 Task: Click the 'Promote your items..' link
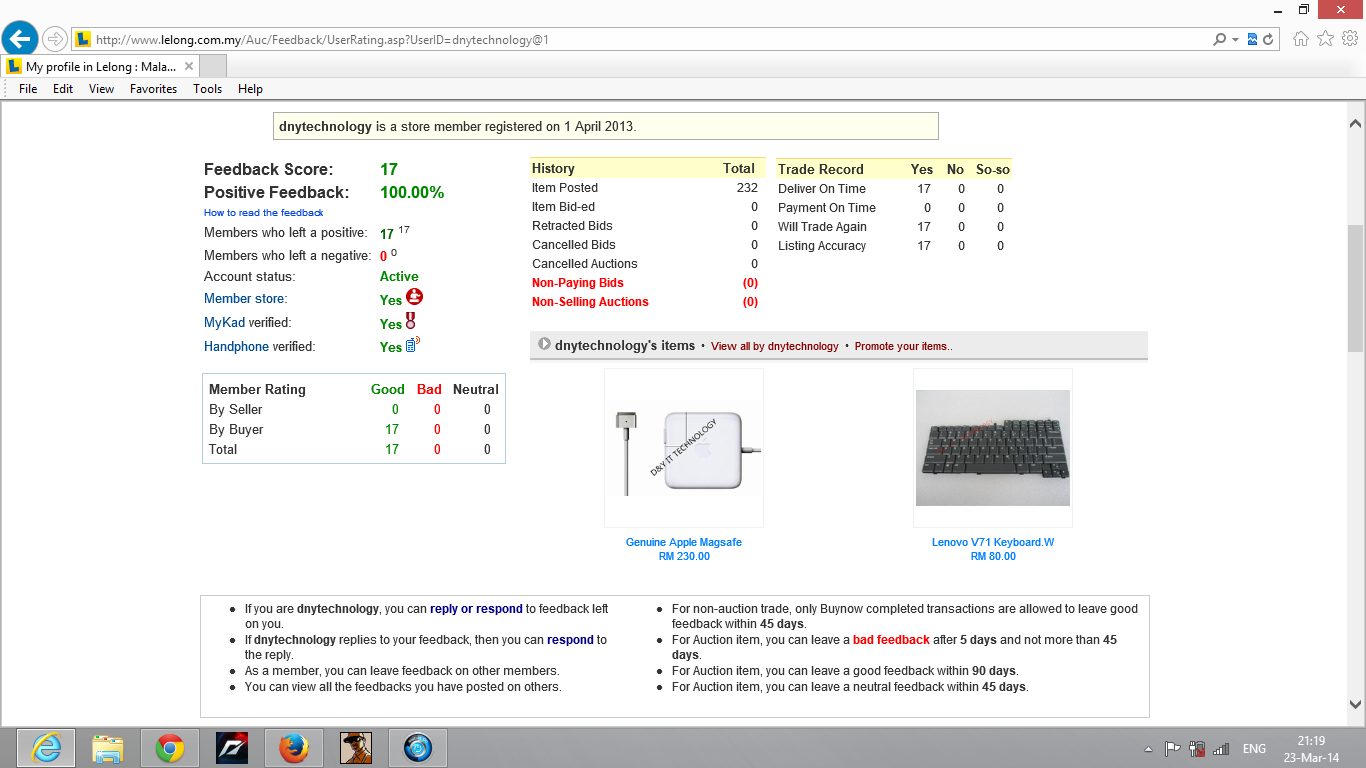pos(904,346)
